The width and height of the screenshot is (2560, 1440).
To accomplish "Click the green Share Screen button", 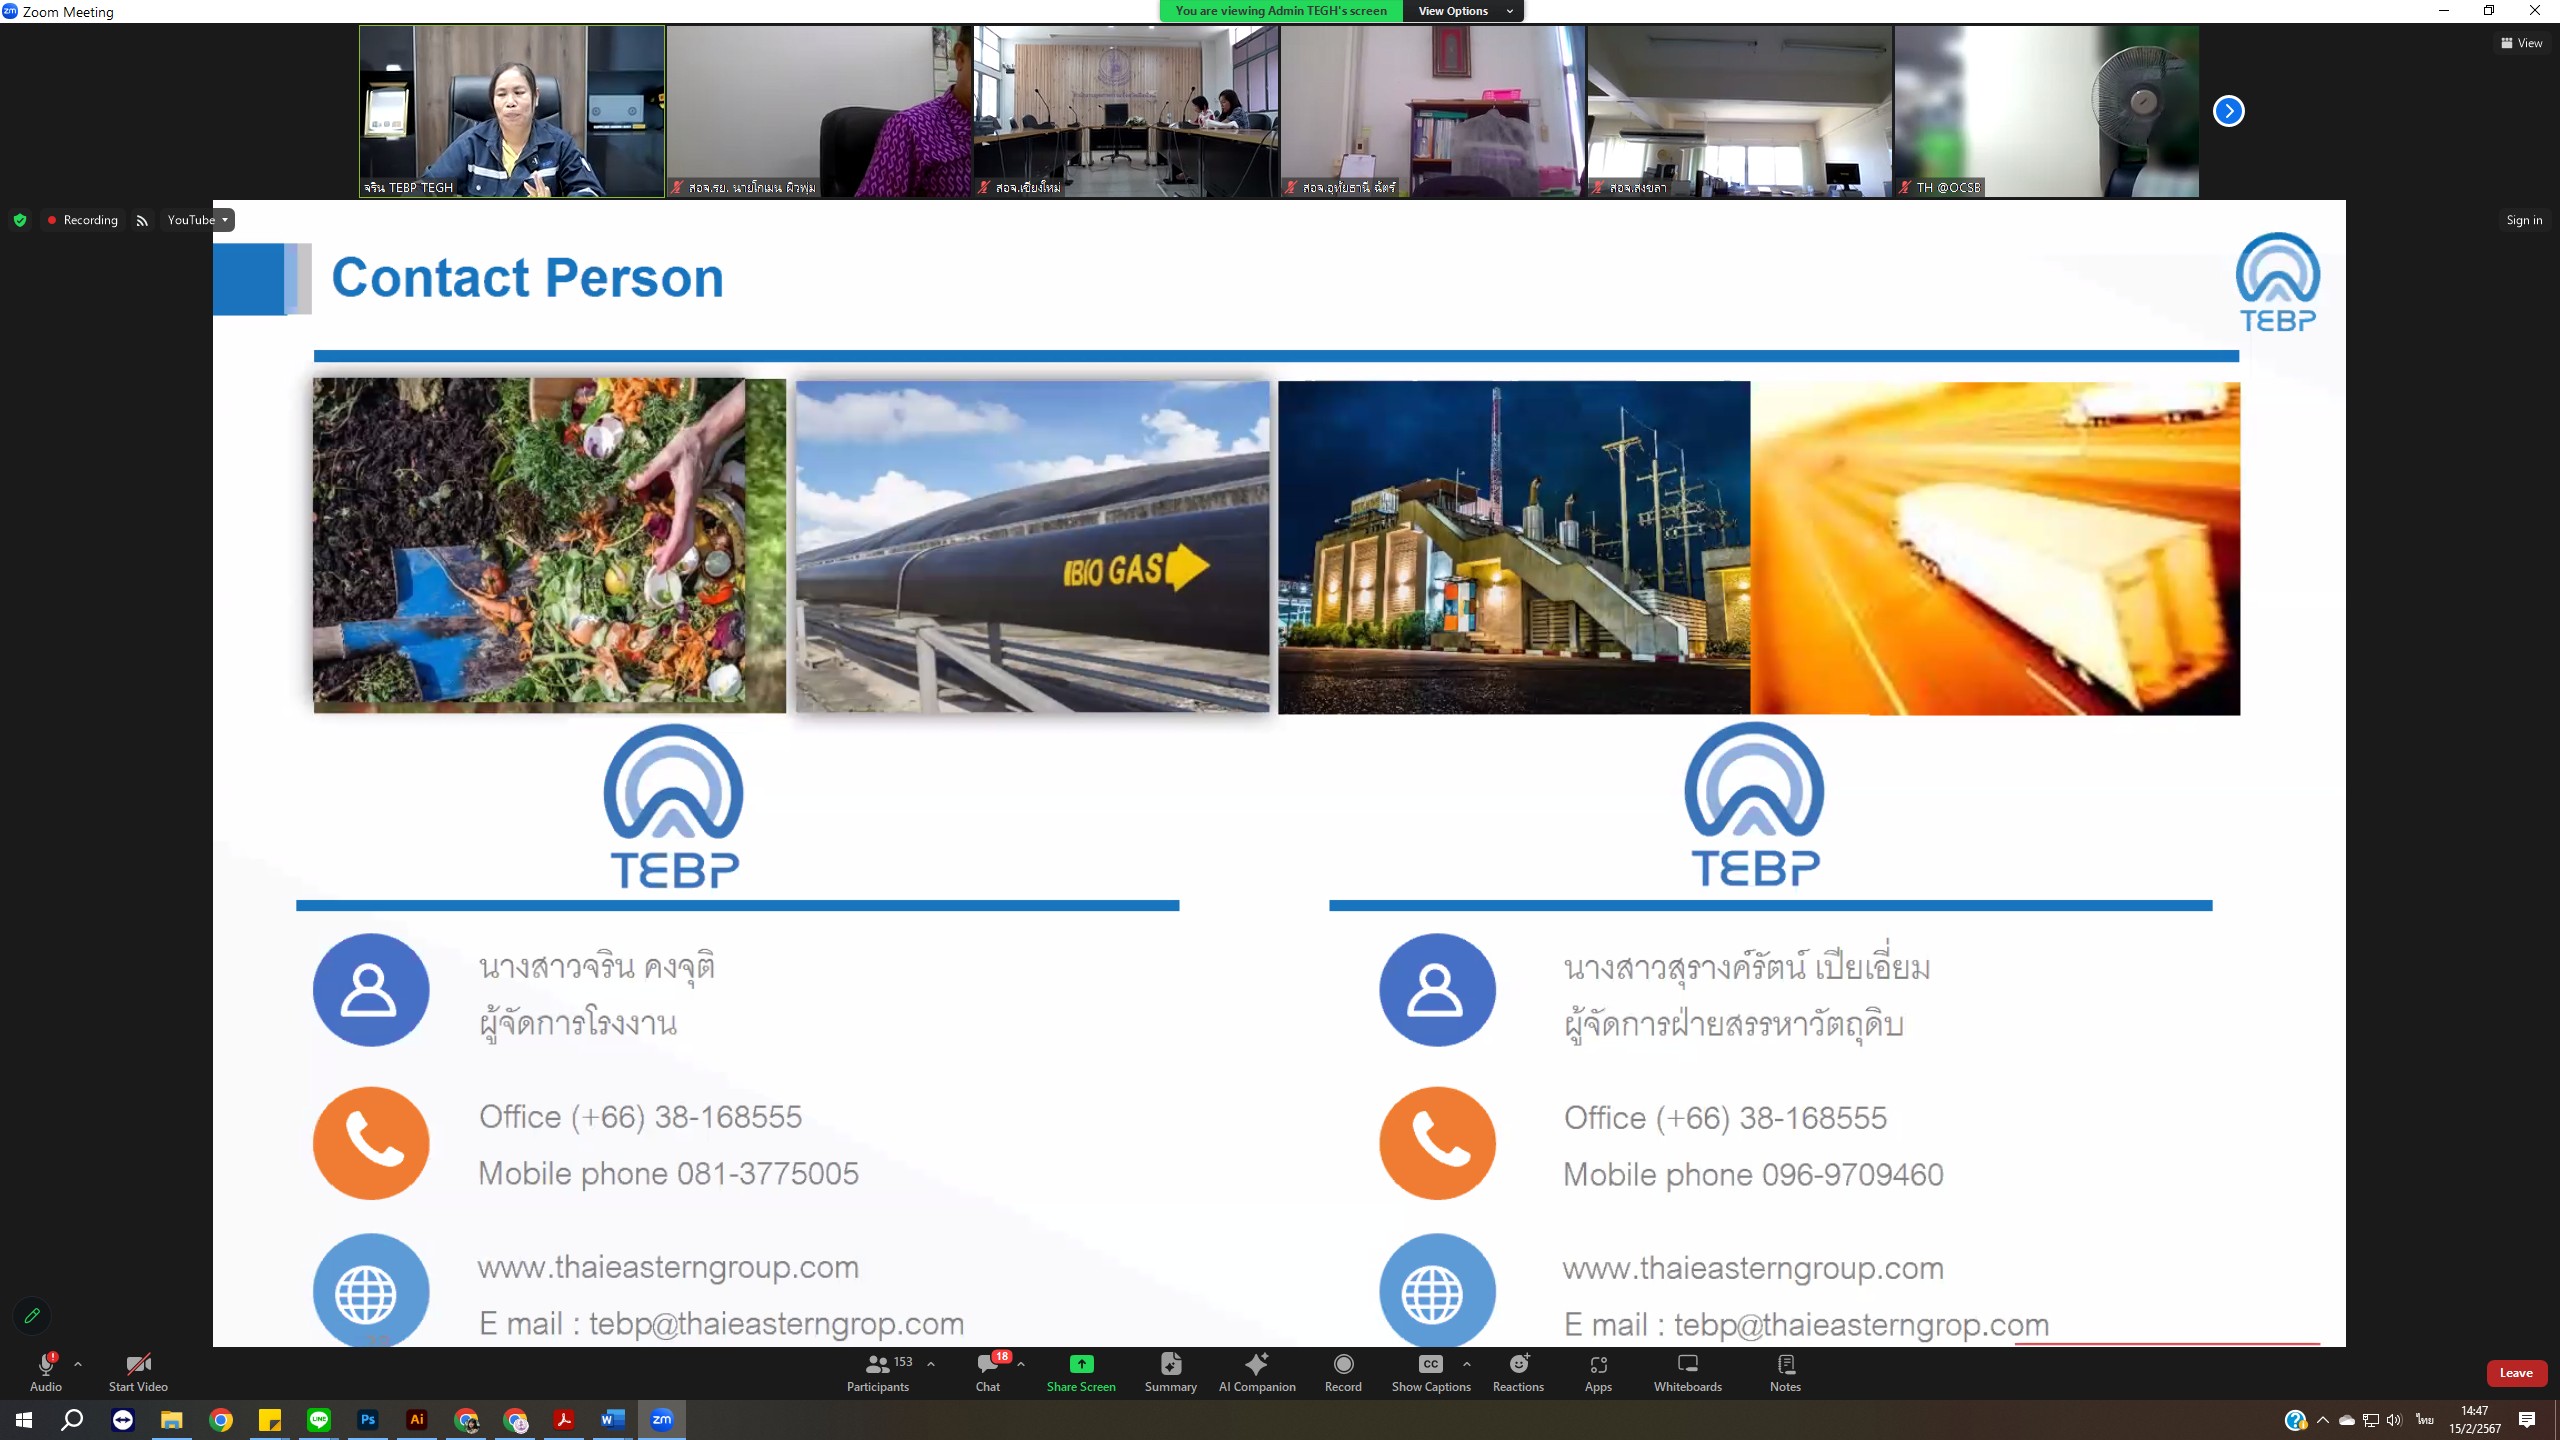I will [x=1081, y=1372].
